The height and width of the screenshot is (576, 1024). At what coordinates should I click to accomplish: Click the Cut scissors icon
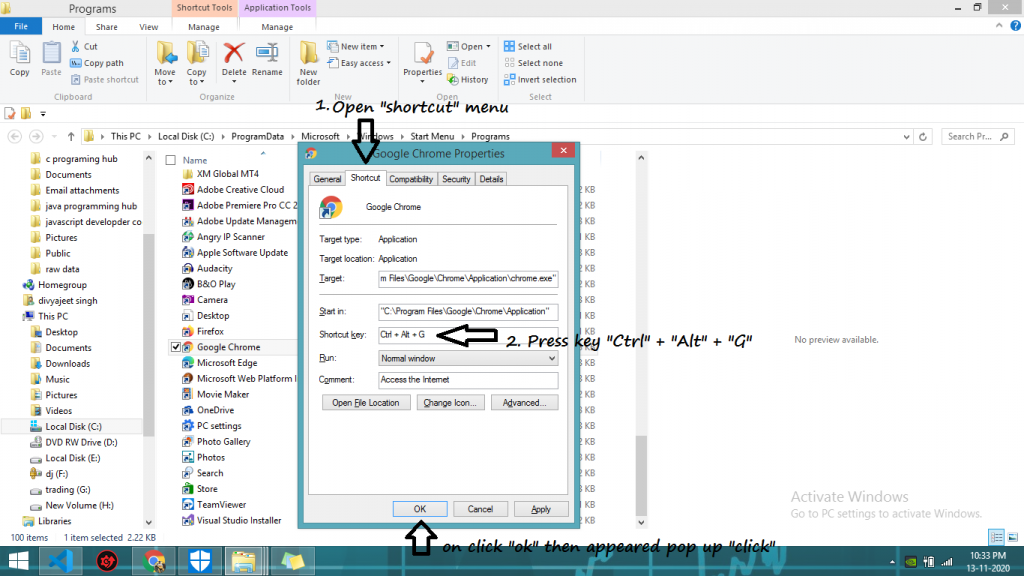point(76,46)
